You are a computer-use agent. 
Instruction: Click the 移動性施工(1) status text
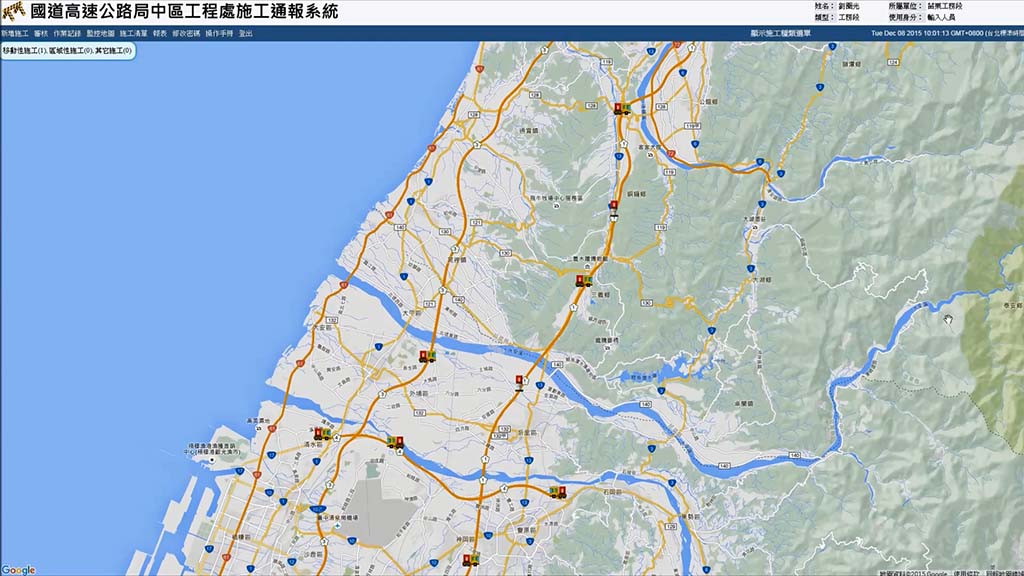pos(24,49)
